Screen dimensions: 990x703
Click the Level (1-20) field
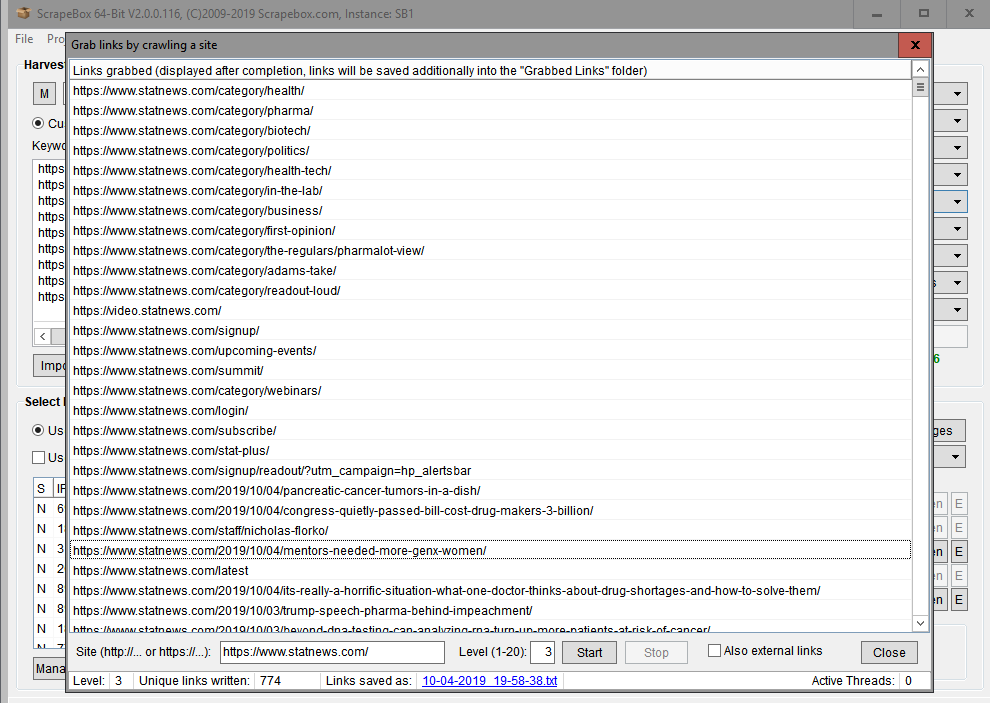point(542,652)
